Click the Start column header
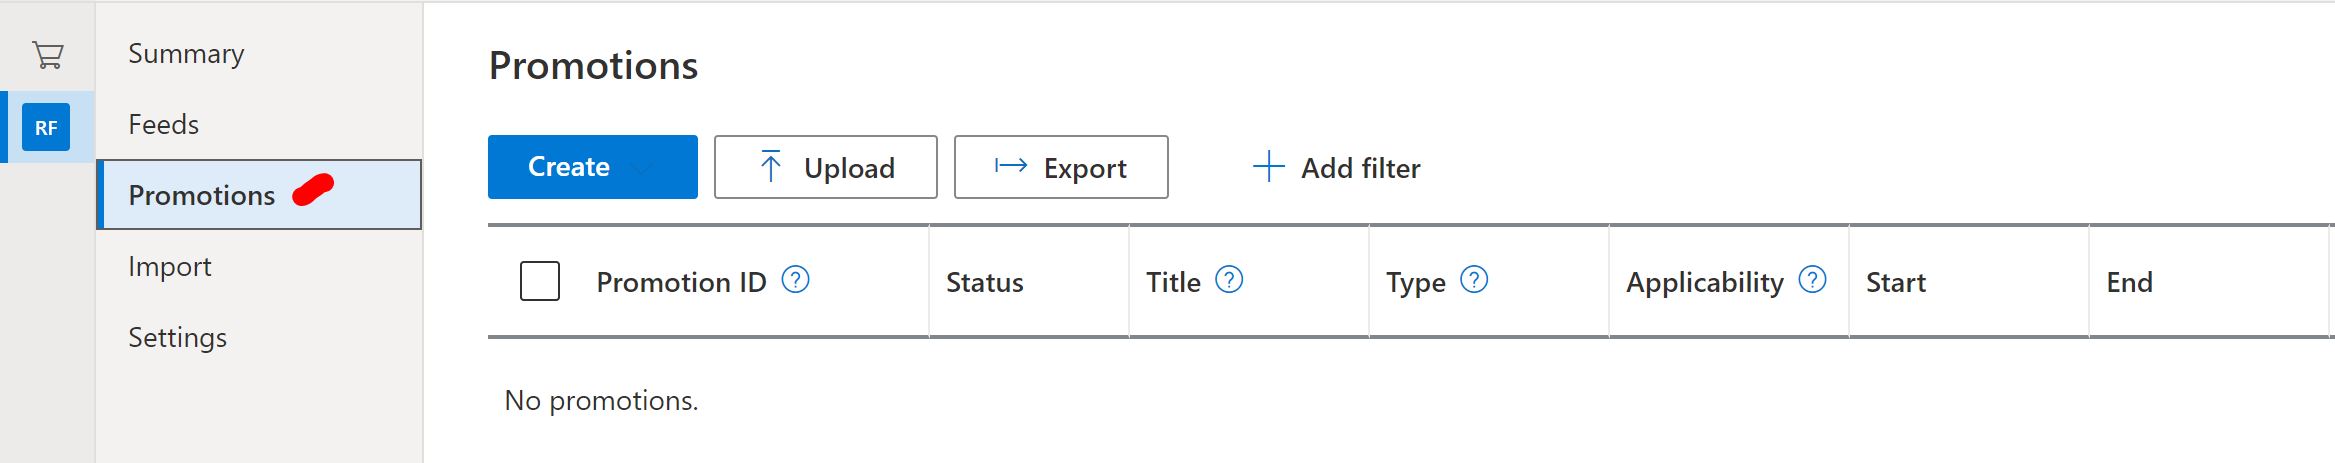2335x463 pixels. pos(1896,283)
